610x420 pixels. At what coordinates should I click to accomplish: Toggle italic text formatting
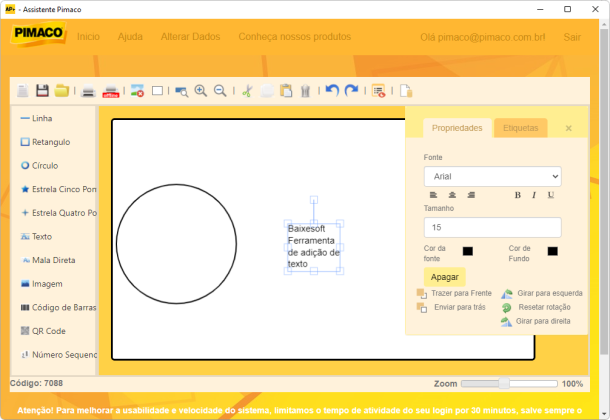(534, 195)
